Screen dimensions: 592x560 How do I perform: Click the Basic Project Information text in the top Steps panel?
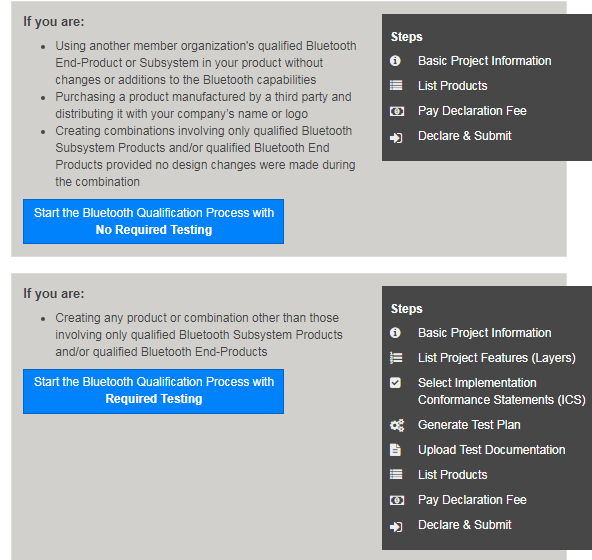pyautogui.click(x=484, y=61)
